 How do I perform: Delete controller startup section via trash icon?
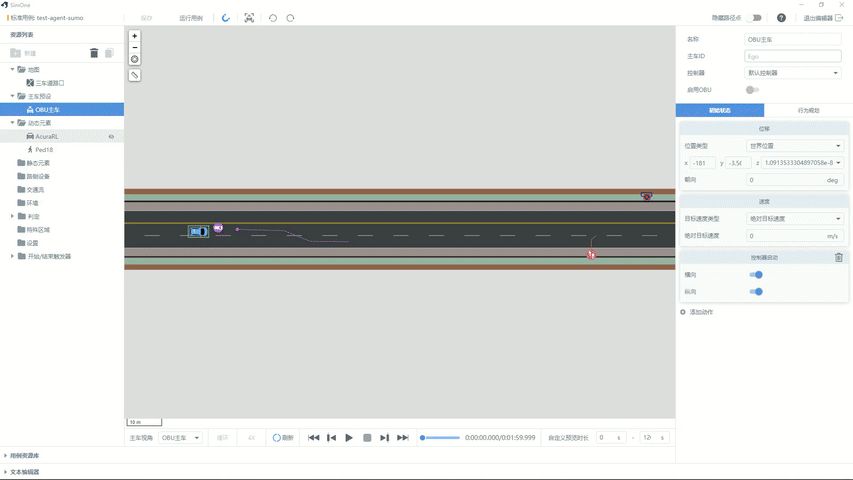click(x=838, y=258)
